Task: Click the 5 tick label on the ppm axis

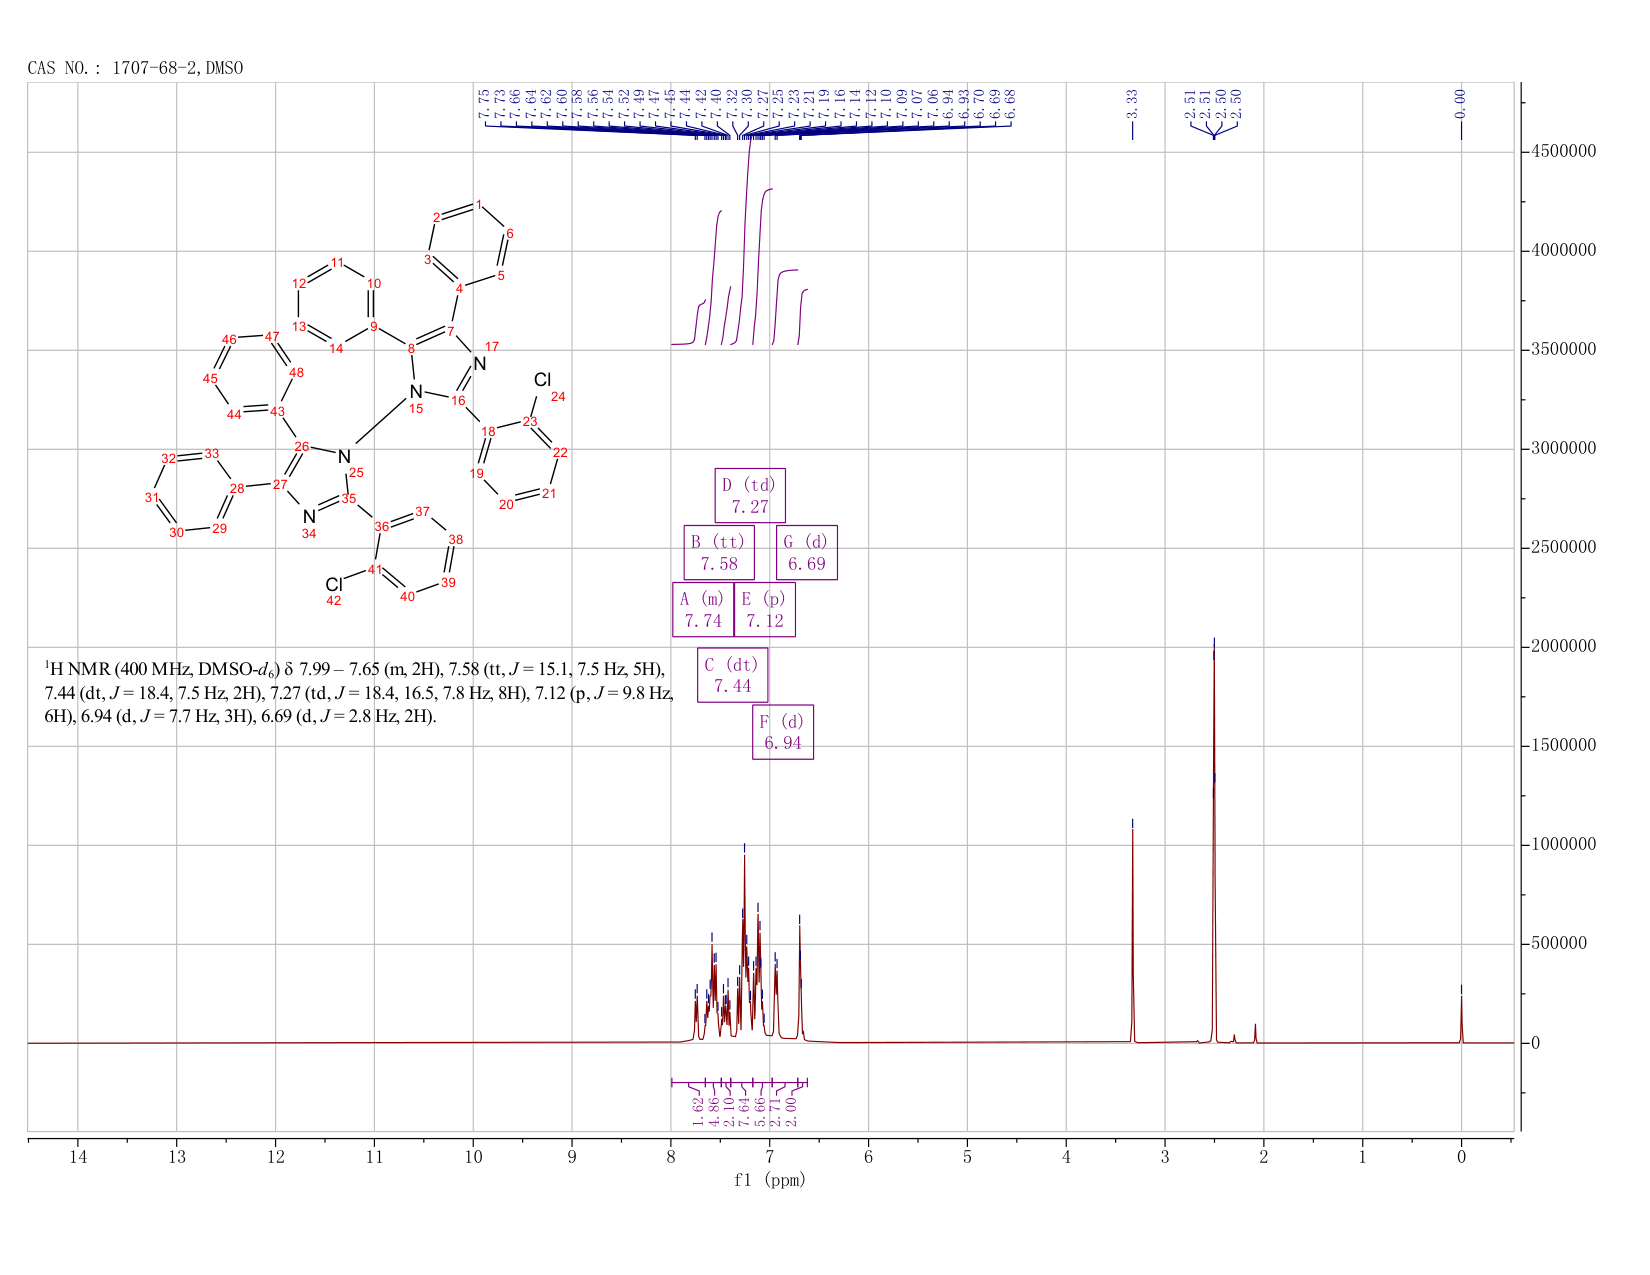Action: [x=967, y=1157]
